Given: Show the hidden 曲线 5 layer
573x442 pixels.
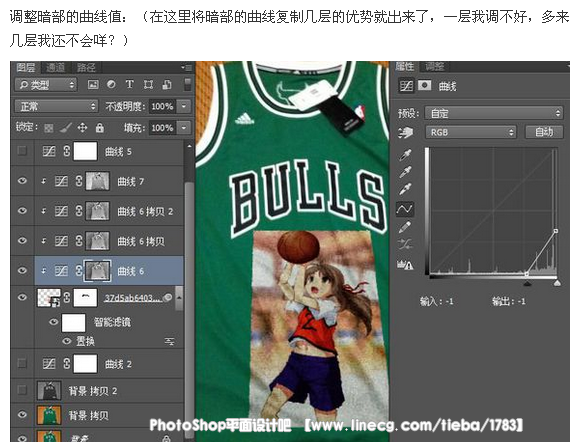Looking at the screenshot, I should (x=22, y=151).
